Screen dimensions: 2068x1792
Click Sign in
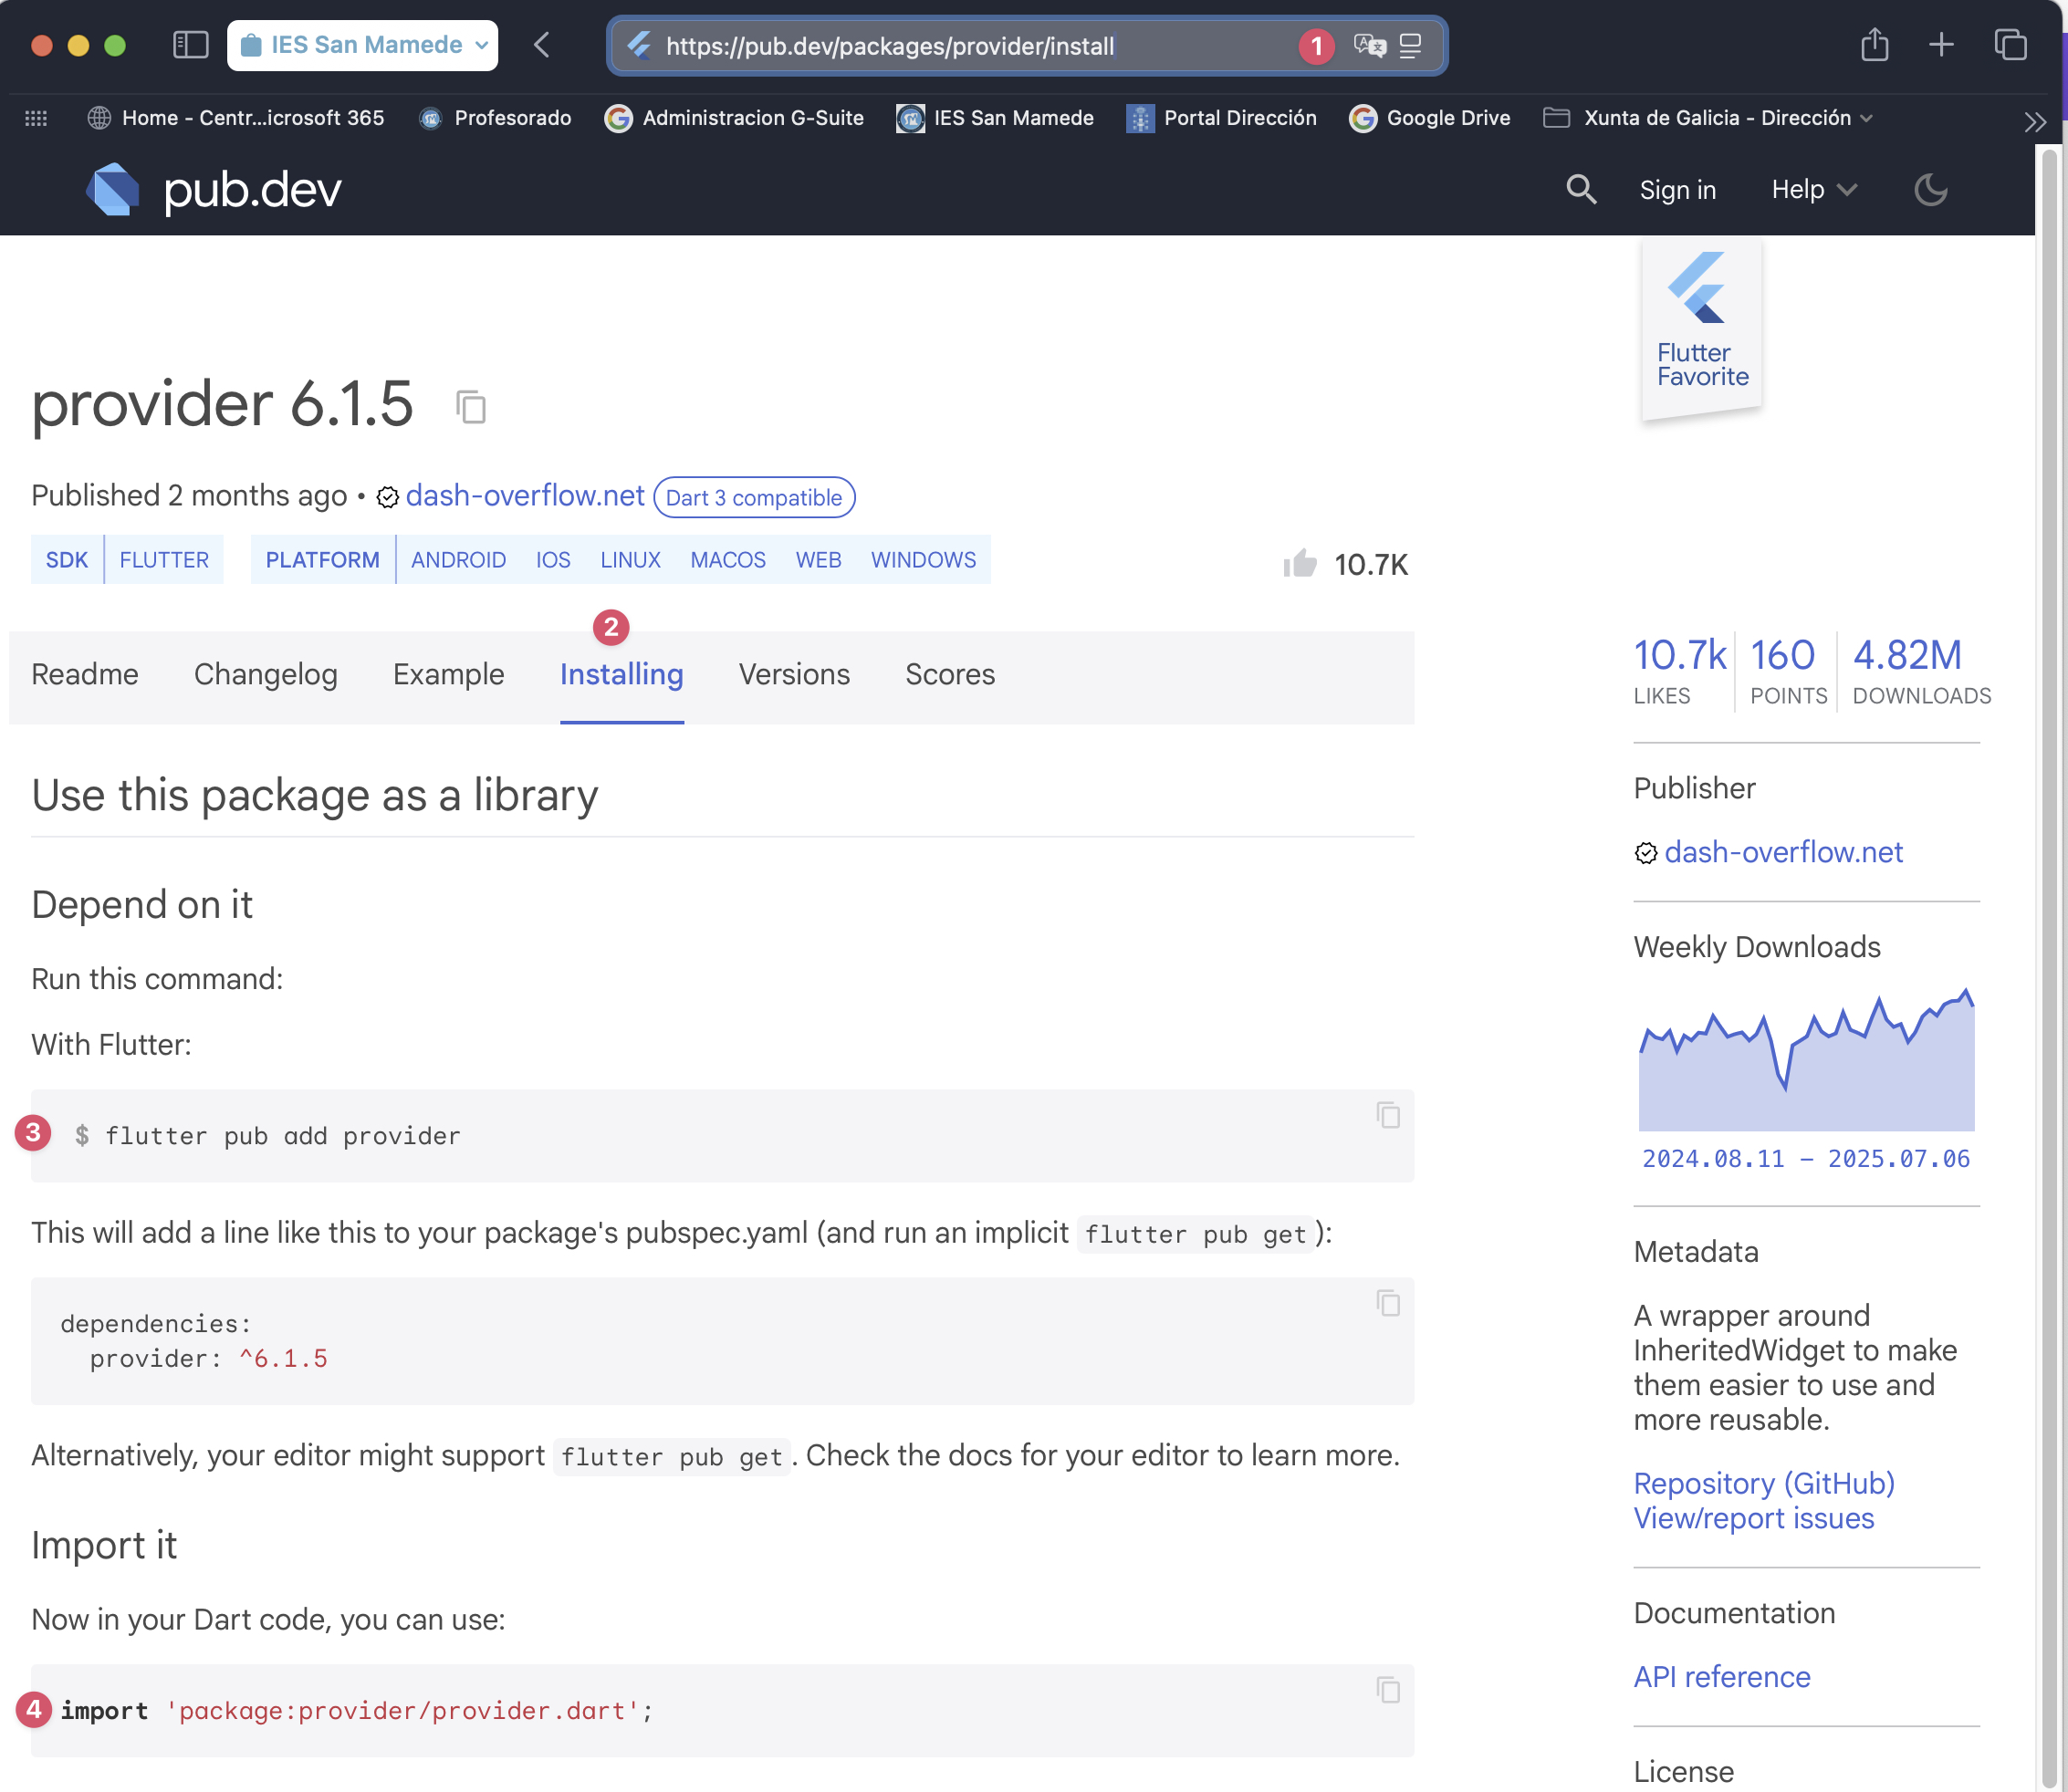(x=1677, y=189)
